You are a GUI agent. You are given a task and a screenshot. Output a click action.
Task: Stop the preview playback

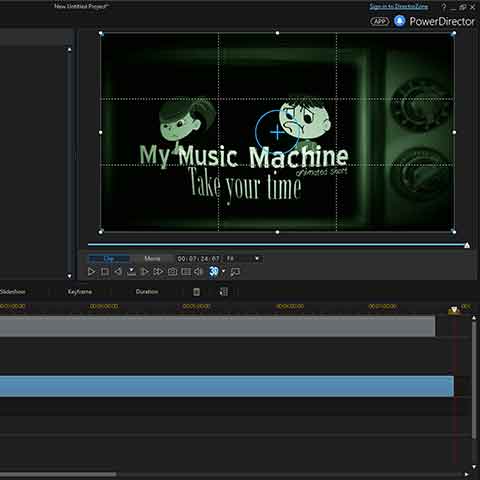(x=105, y=272)
